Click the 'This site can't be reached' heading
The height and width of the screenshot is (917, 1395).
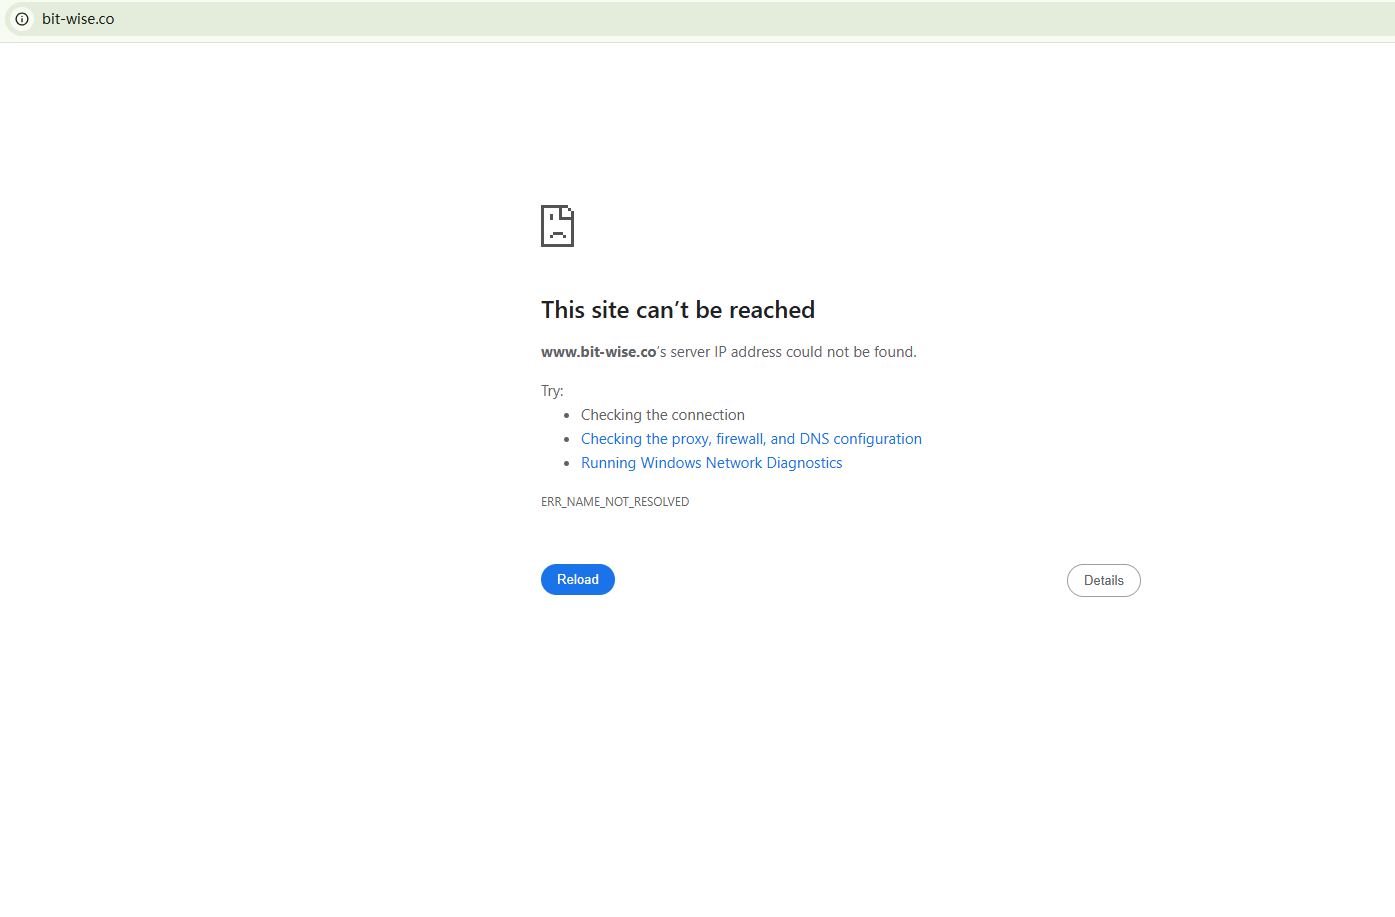point(678,310)
